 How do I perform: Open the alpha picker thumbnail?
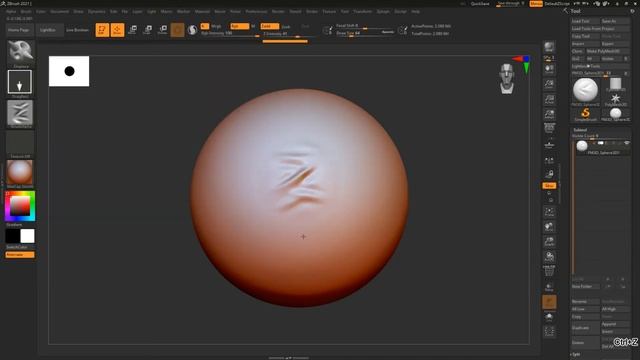20,112
